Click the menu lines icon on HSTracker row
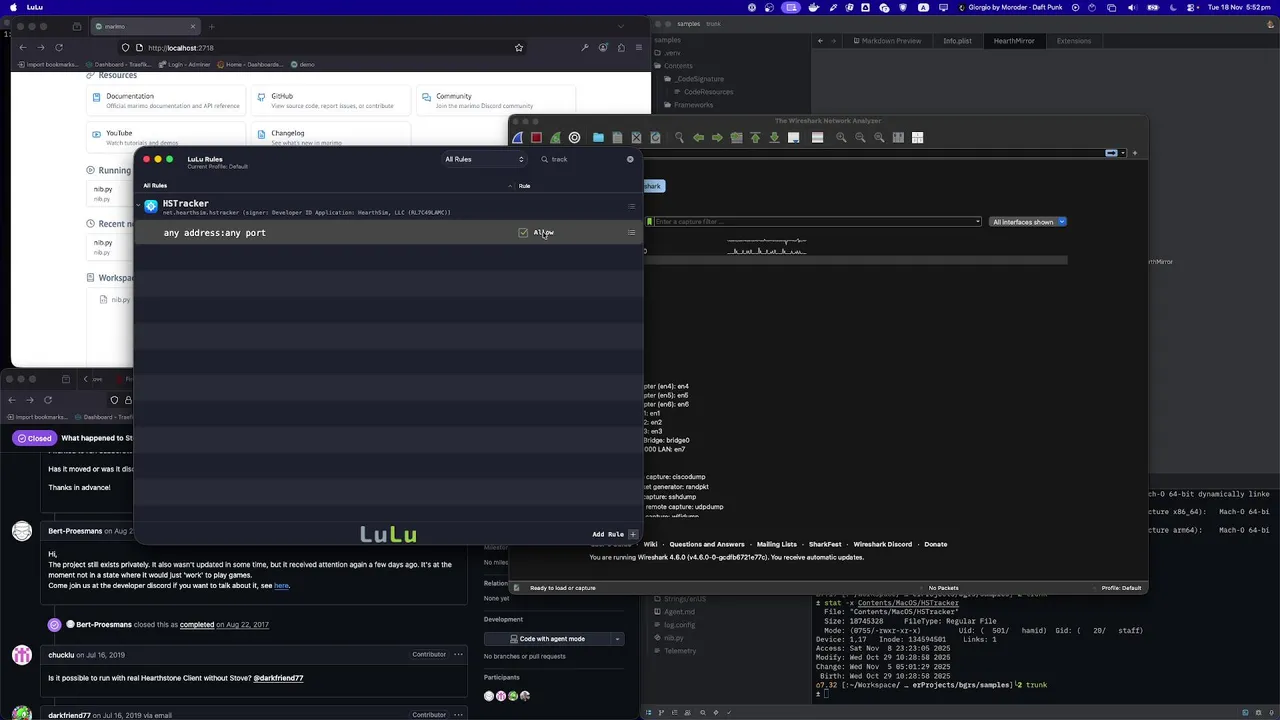This screenshot has width=1280, height=720. (631, 207)
